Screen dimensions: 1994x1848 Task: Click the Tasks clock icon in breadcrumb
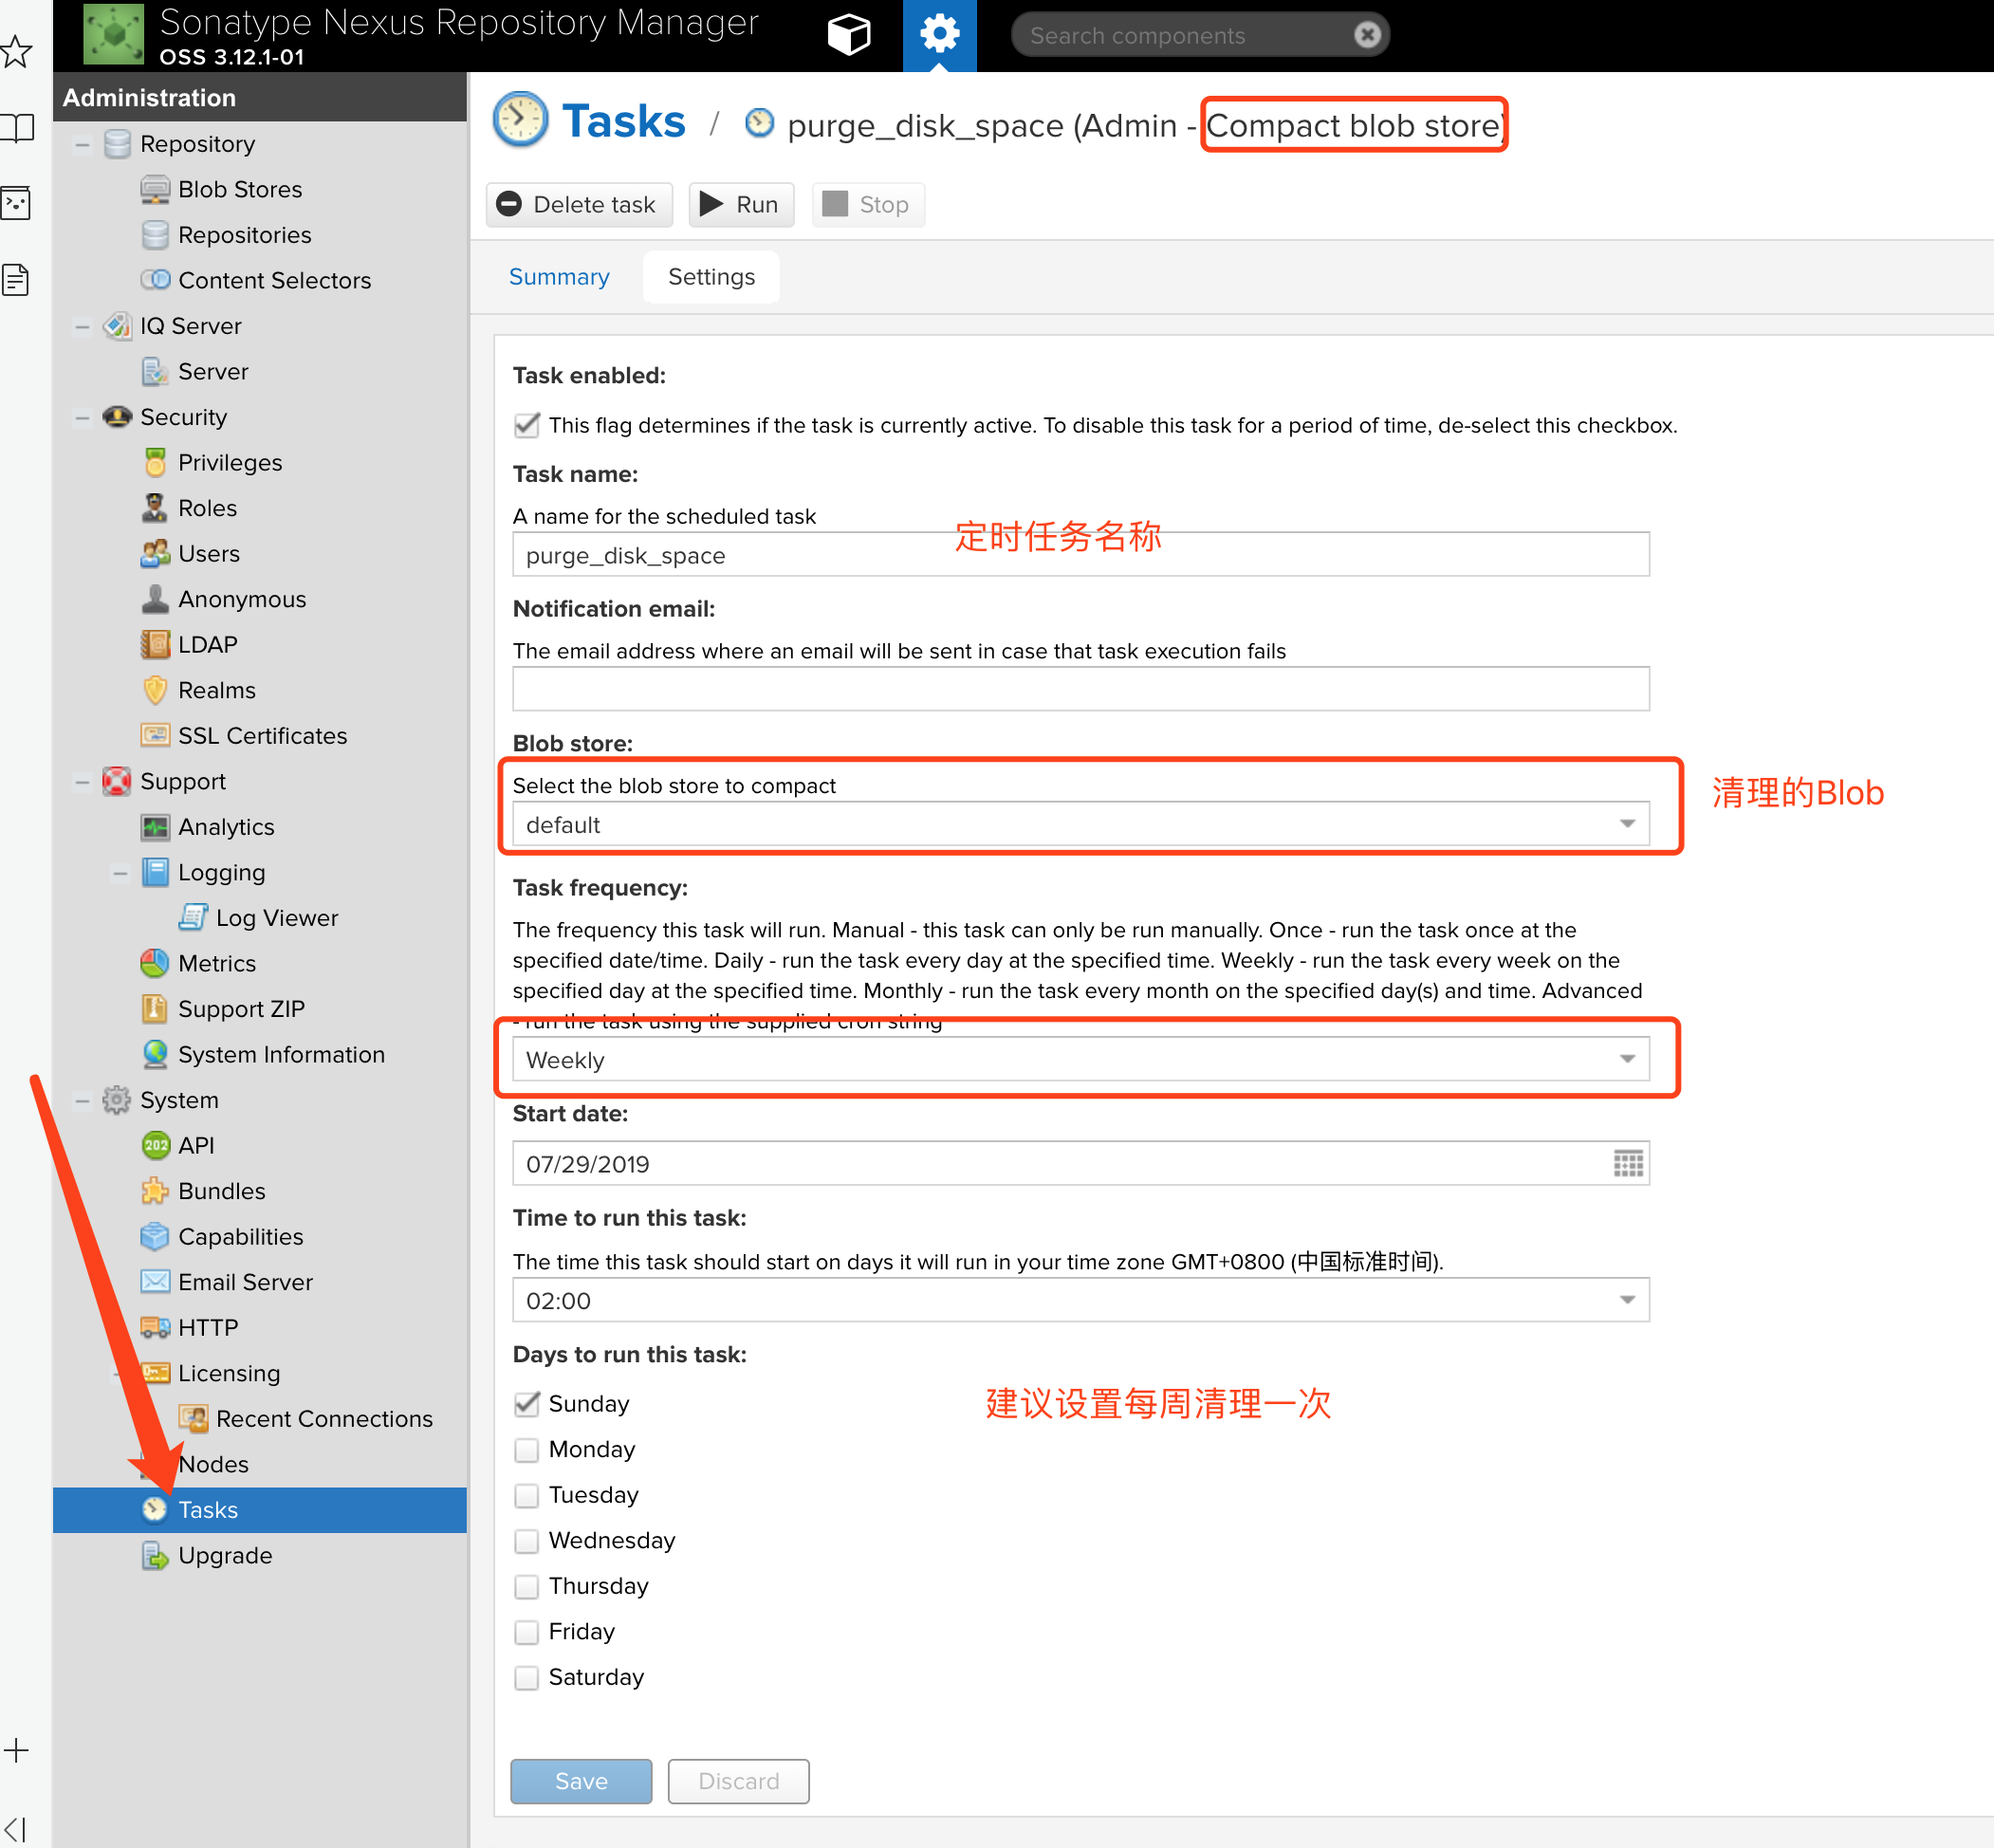(x=521, y=120)
